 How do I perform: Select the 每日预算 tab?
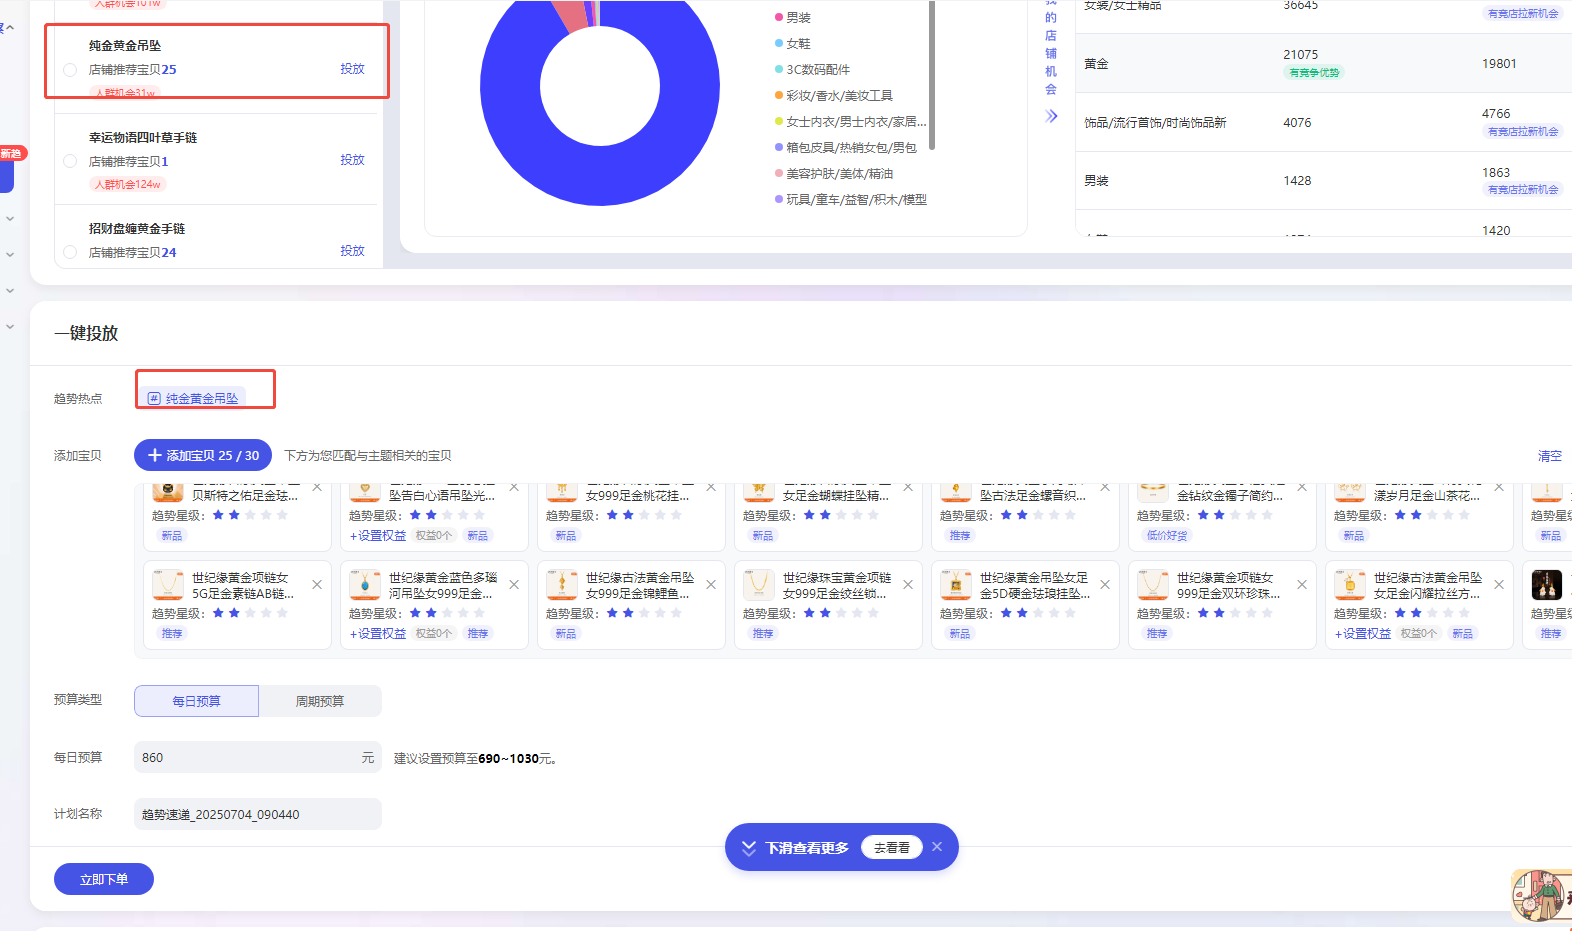(196, 701)
